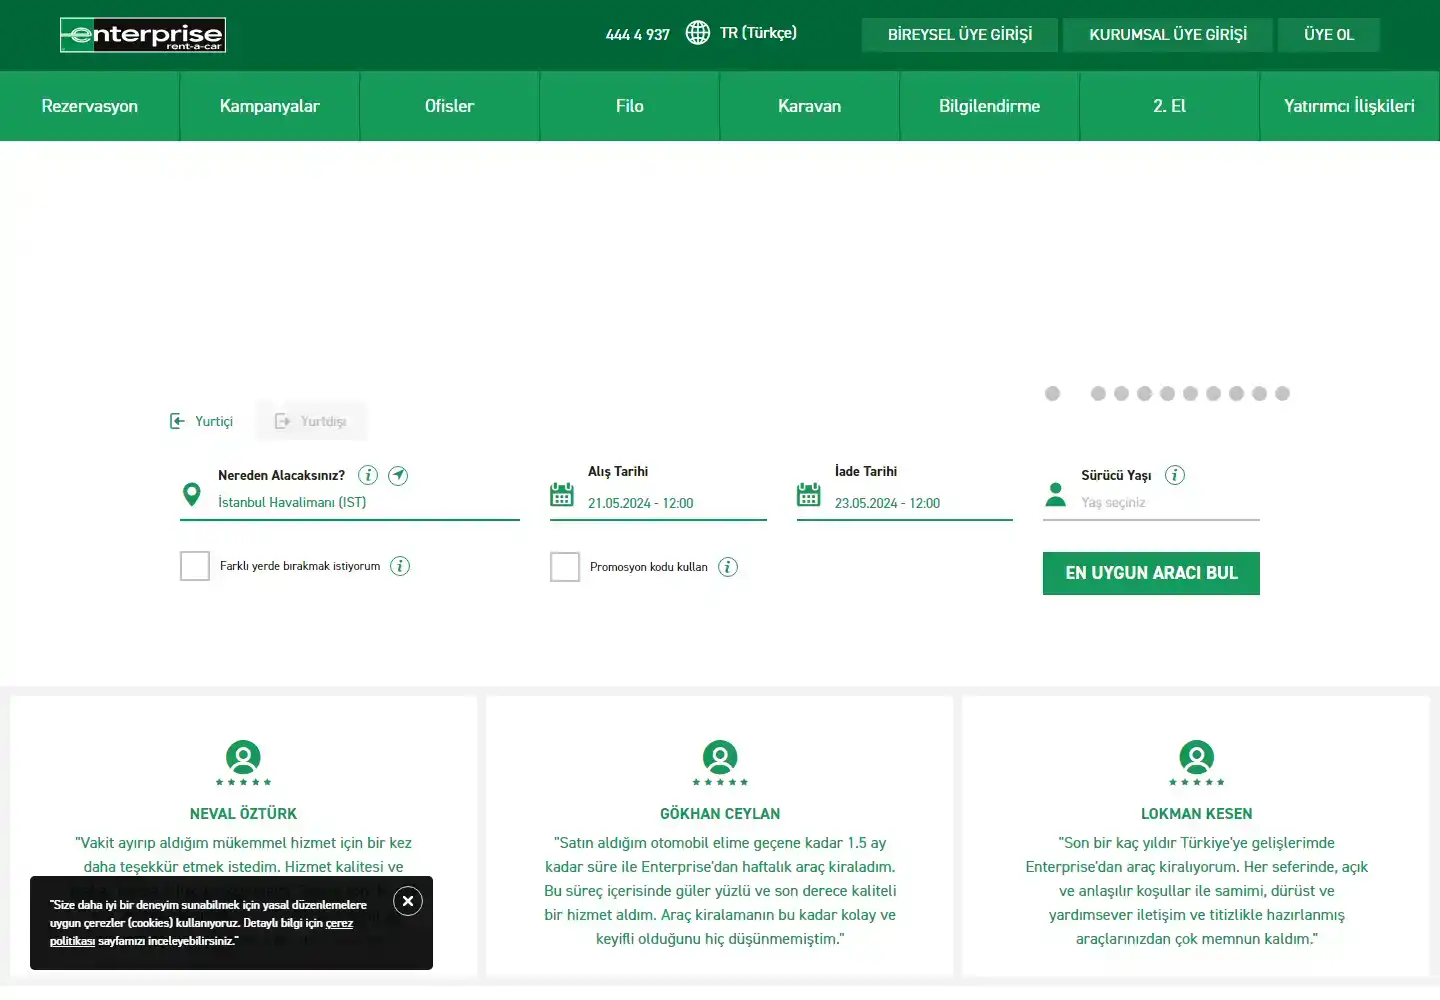Open Alış Tarihi 21.05.2024 date picker
Screen dimensions: 1440x1000
[658, 503]
